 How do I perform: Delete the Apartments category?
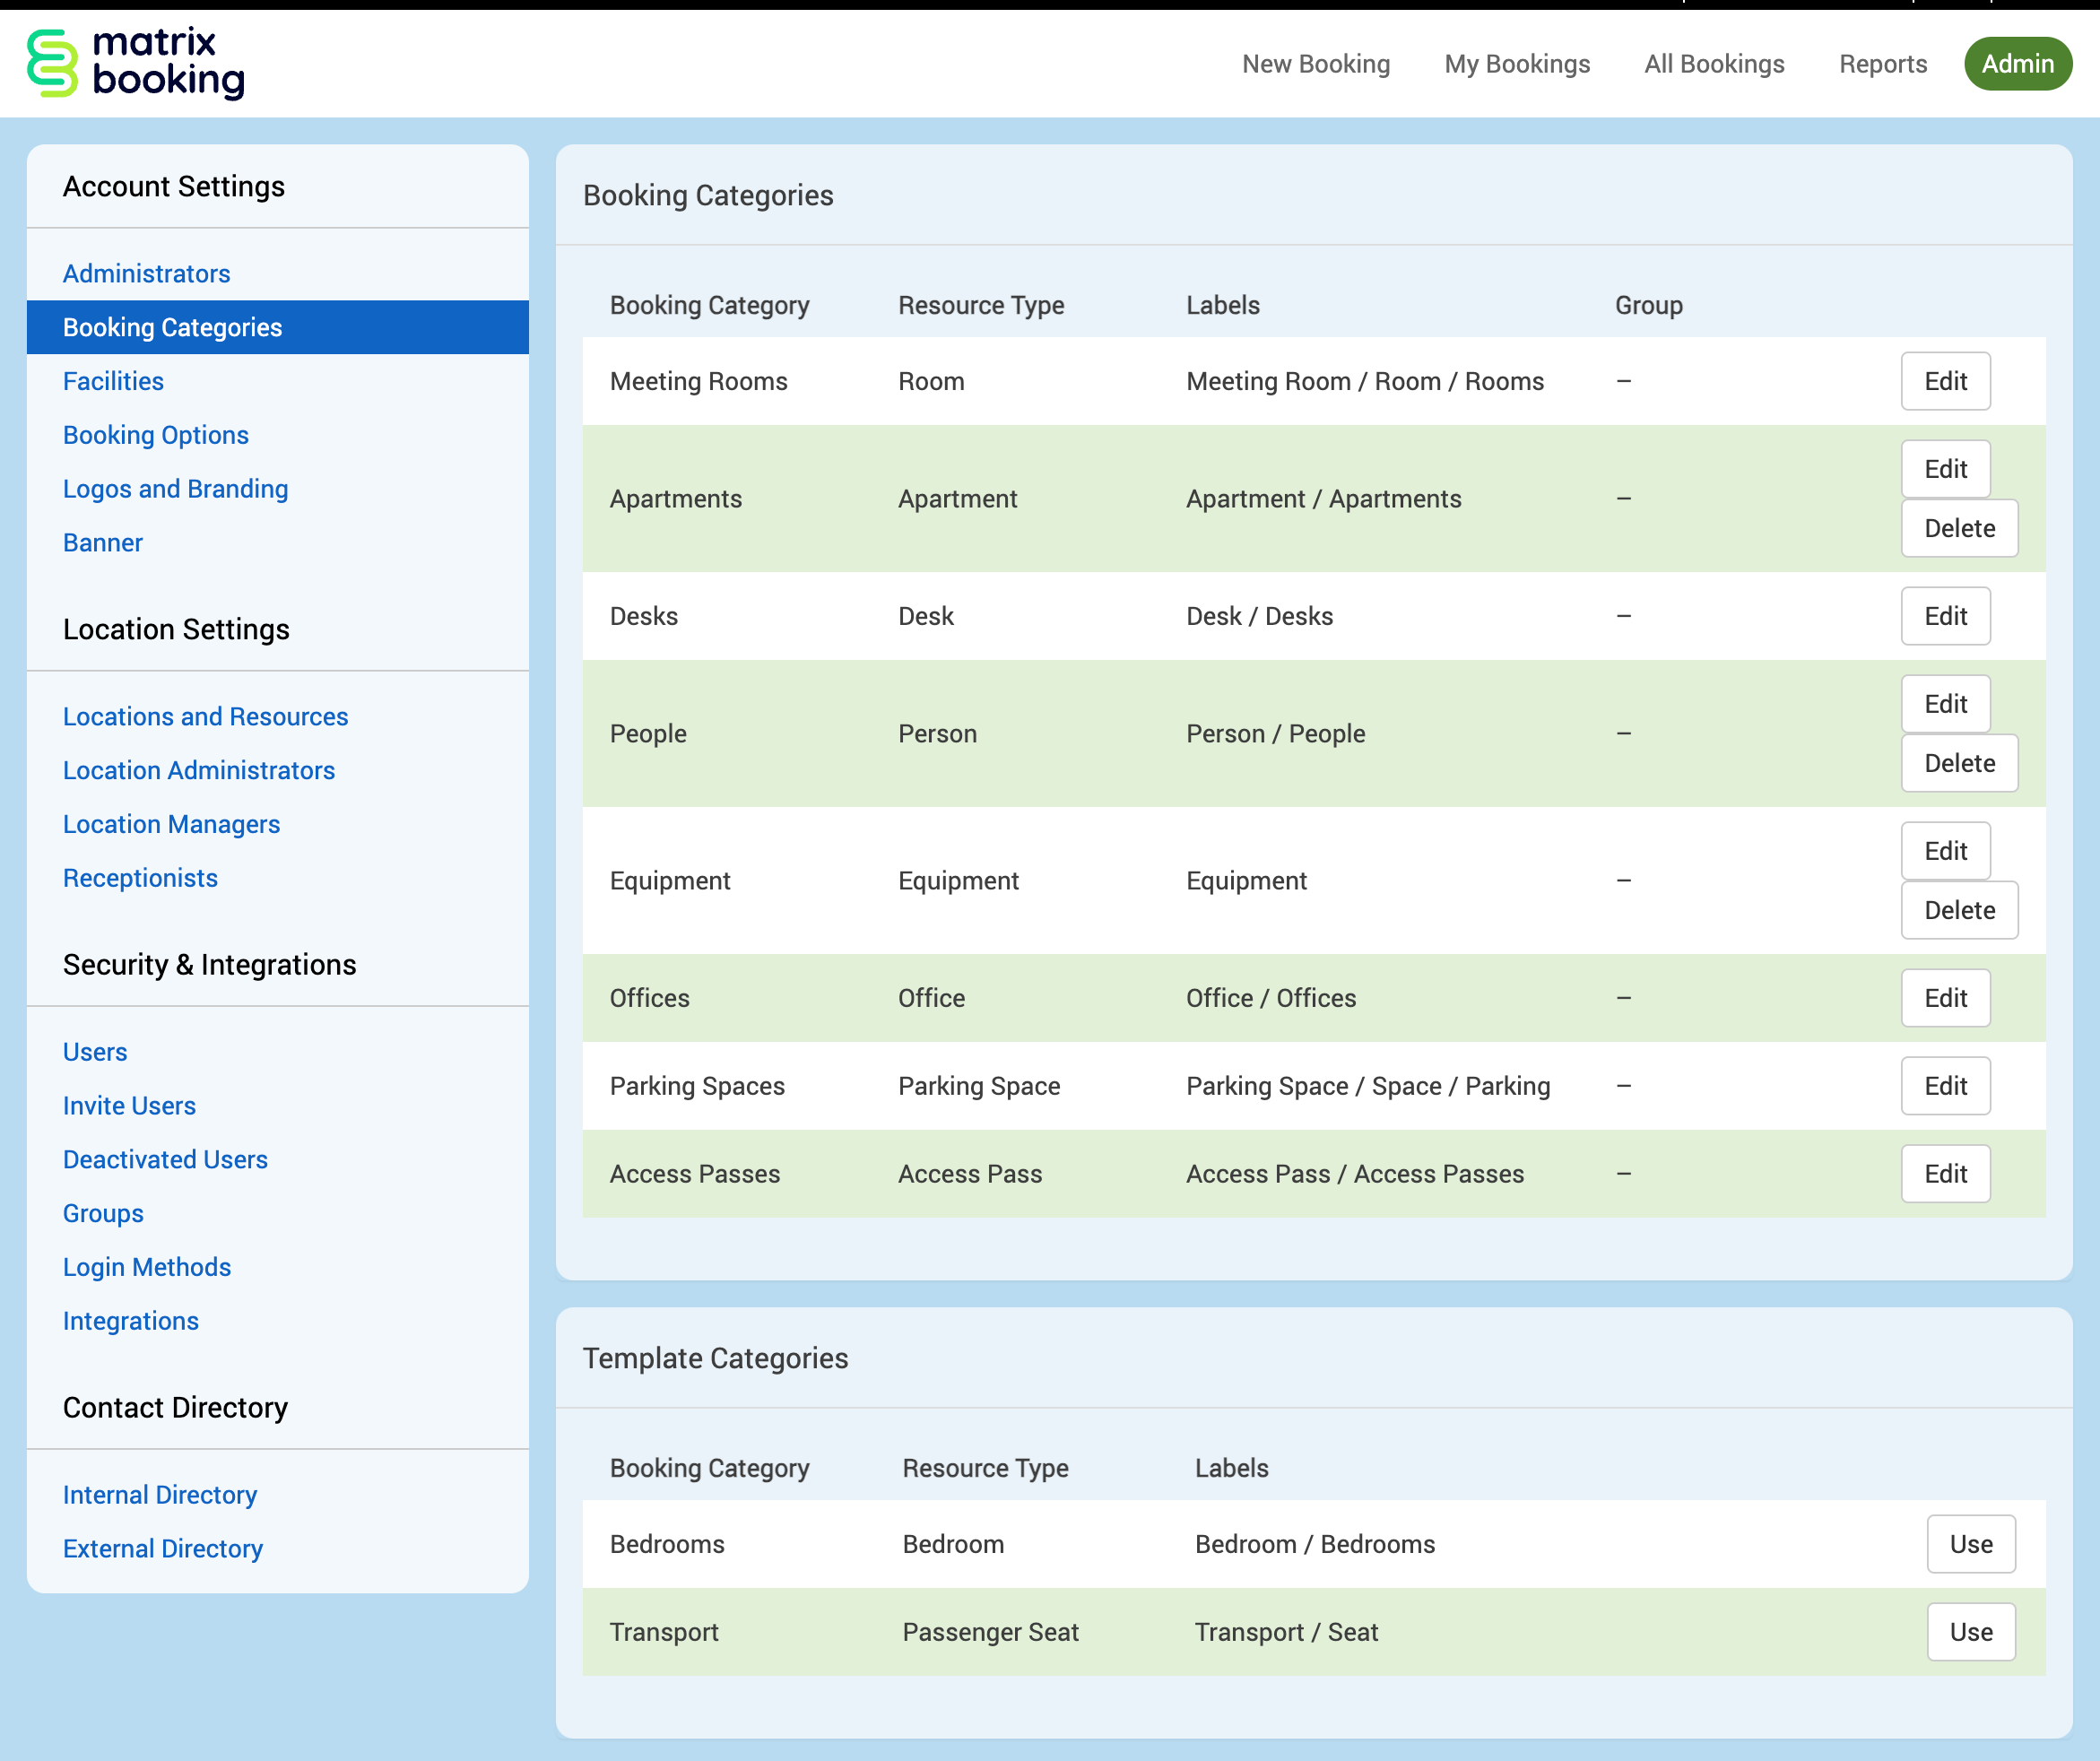1959,528
